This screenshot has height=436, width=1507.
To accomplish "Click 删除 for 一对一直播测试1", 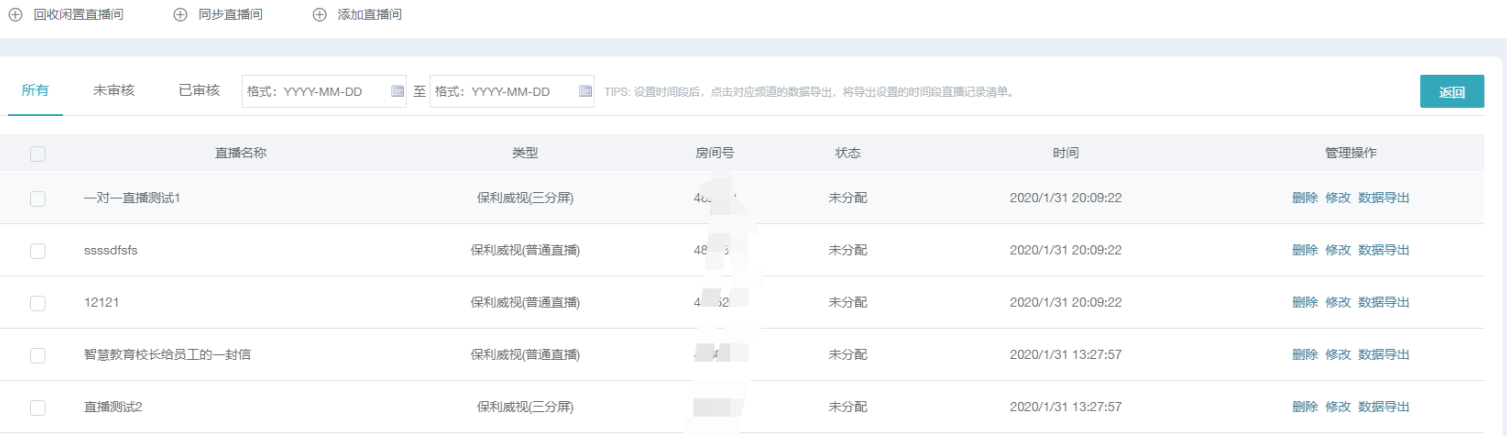I will 1304,198.
